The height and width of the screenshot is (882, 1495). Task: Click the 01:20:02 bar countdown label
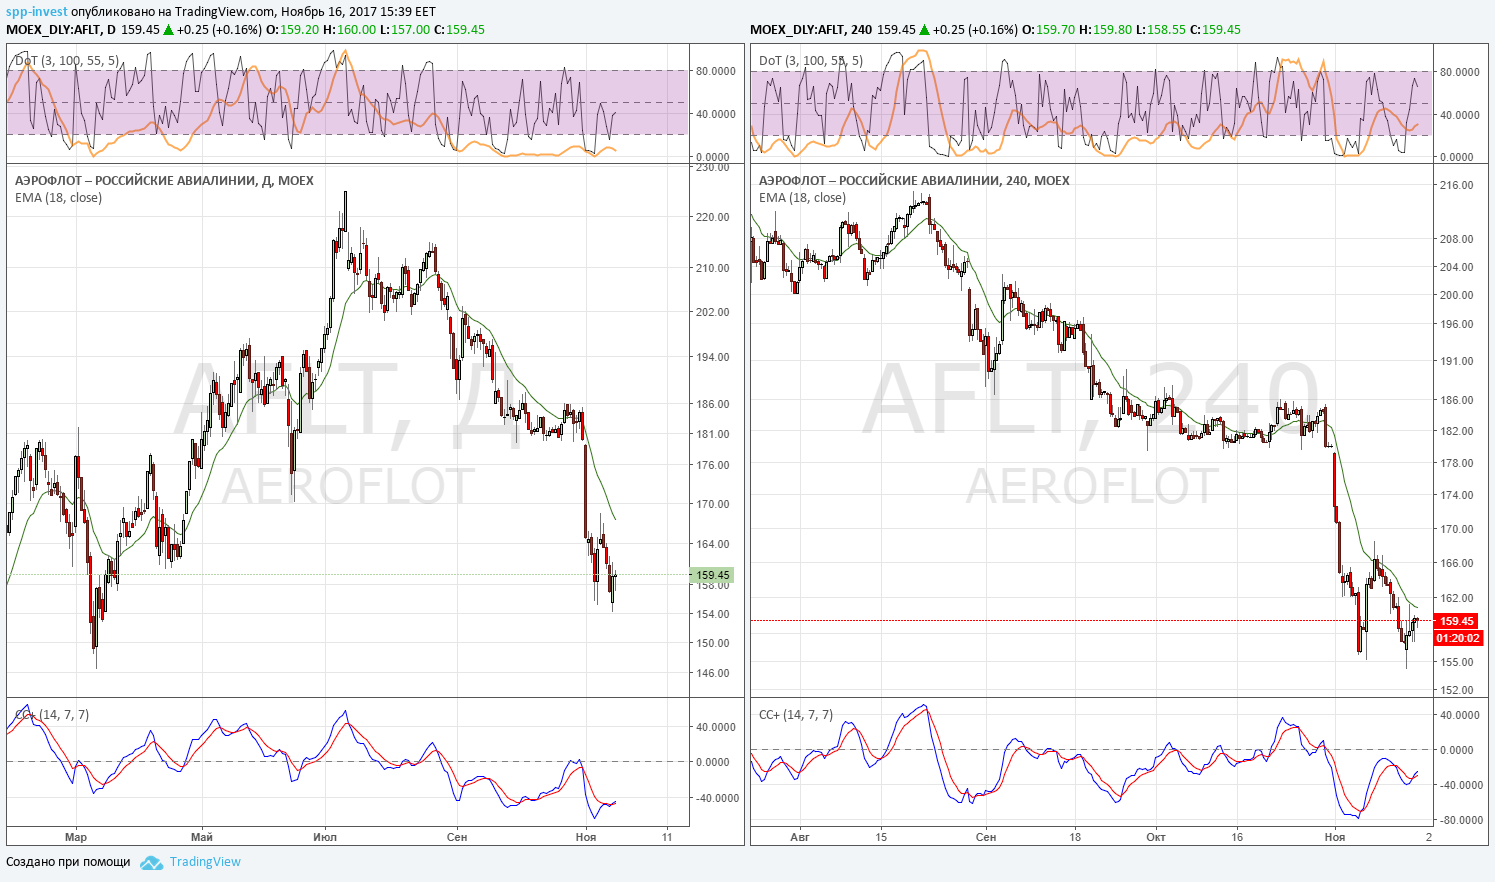[x=1457, y=638]
